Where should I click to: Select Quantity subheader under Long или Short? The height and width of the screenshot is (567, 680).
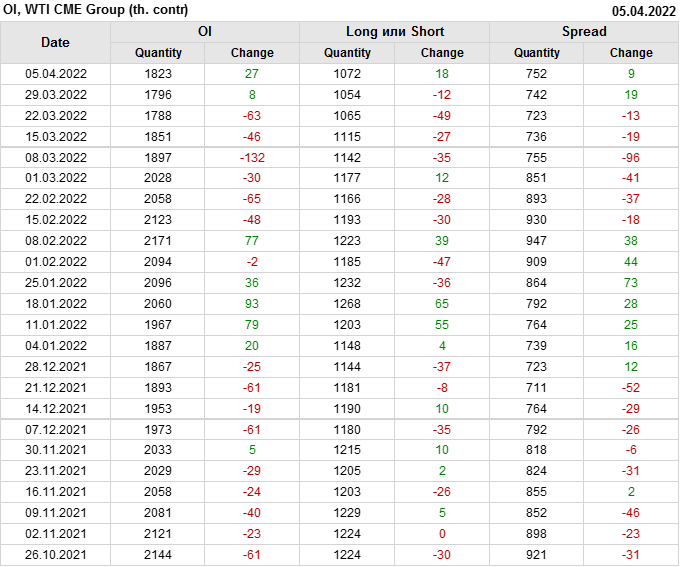[x=348, y=53]
